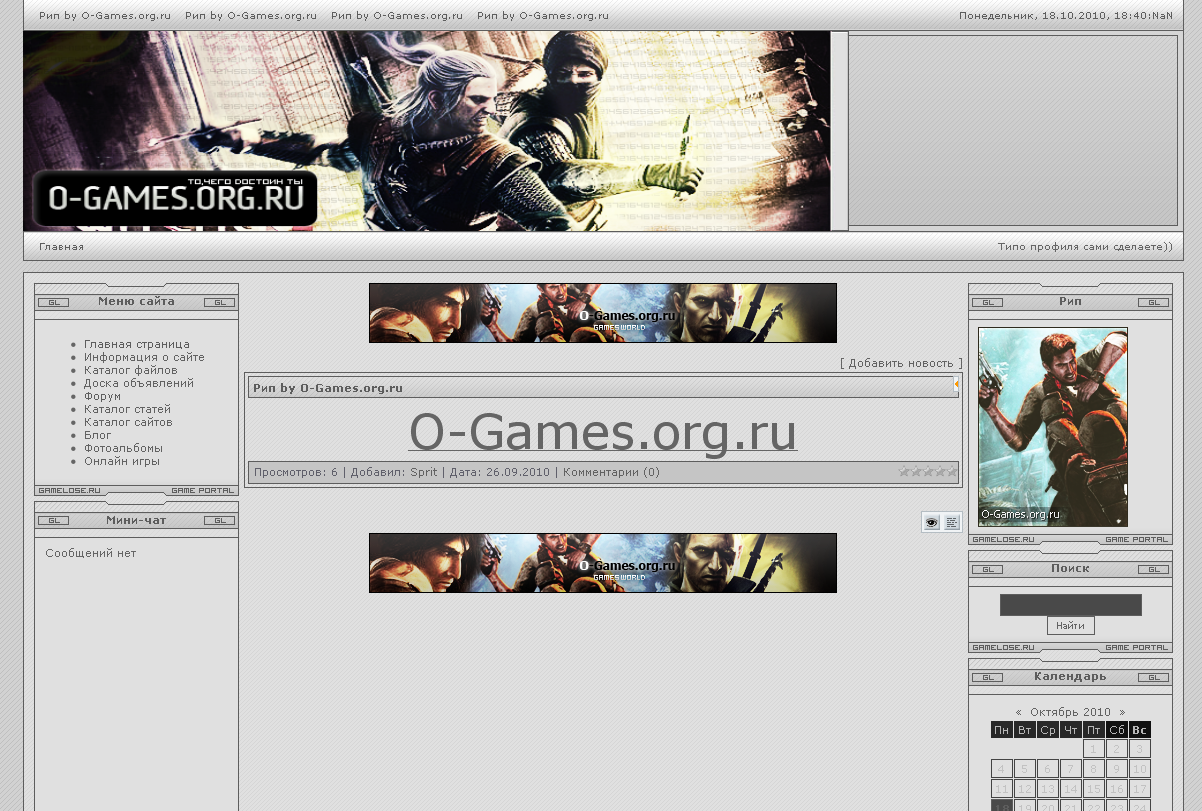Open Главная страница in the site menu
Screen dimensions: 1202x811
coord(137,344)
